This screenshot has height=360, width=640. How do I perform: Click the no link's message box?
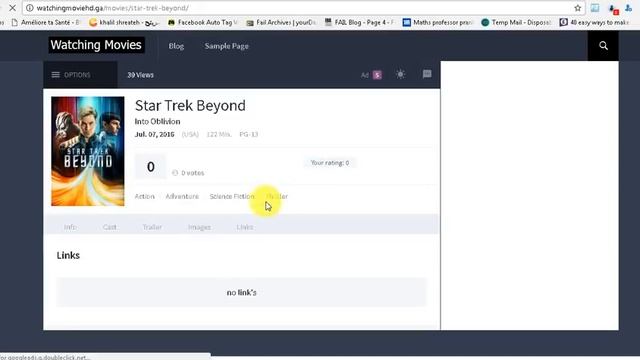coord(241,292)
